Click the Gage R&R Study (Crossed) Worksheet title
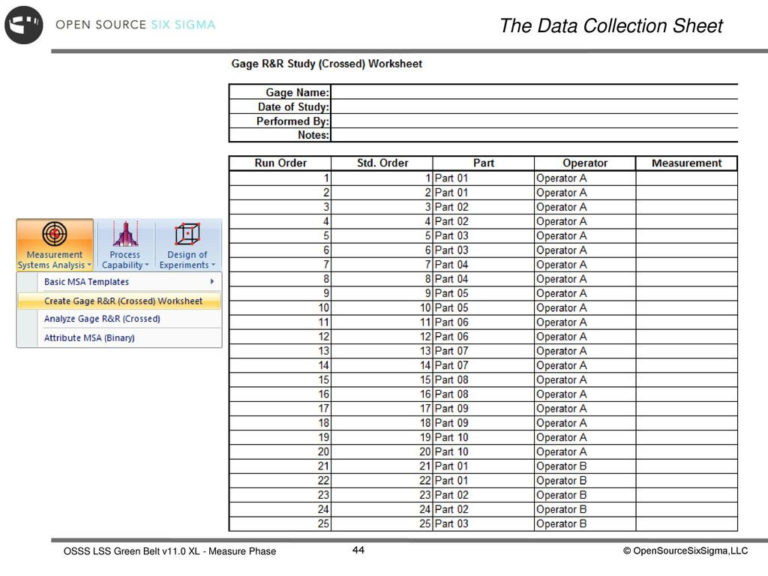Viewport: 768px width, 576px height. click(327, 64)
